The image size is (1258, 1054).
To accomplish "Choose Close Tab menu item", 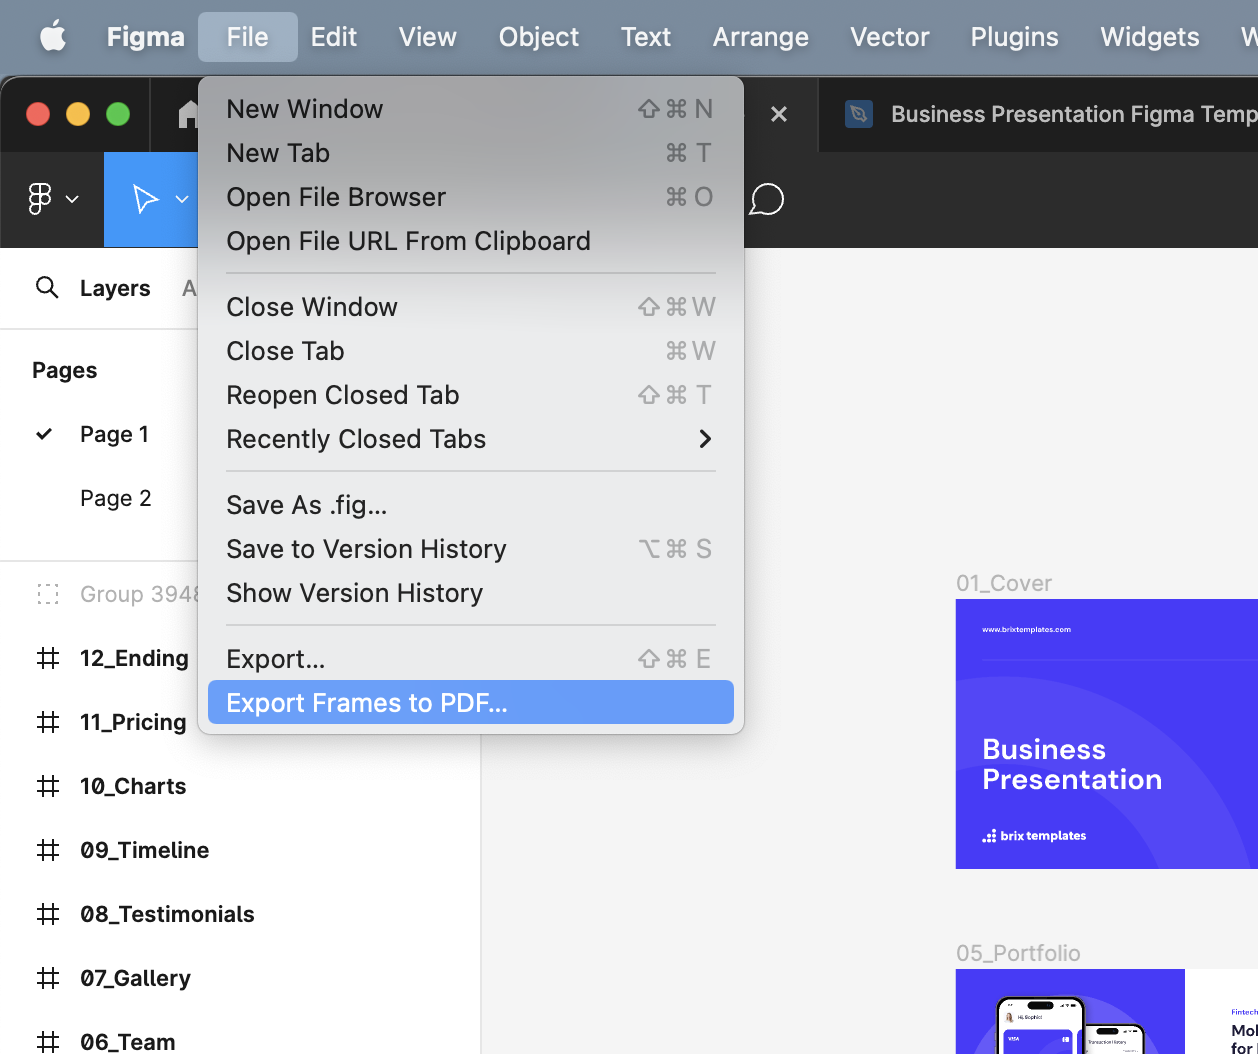I will 471,351.
